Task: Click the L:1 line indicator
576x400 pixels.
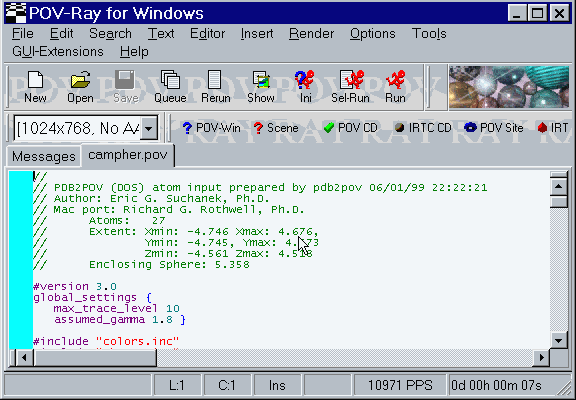Action: pyautogui.click(x=177, y=386)
